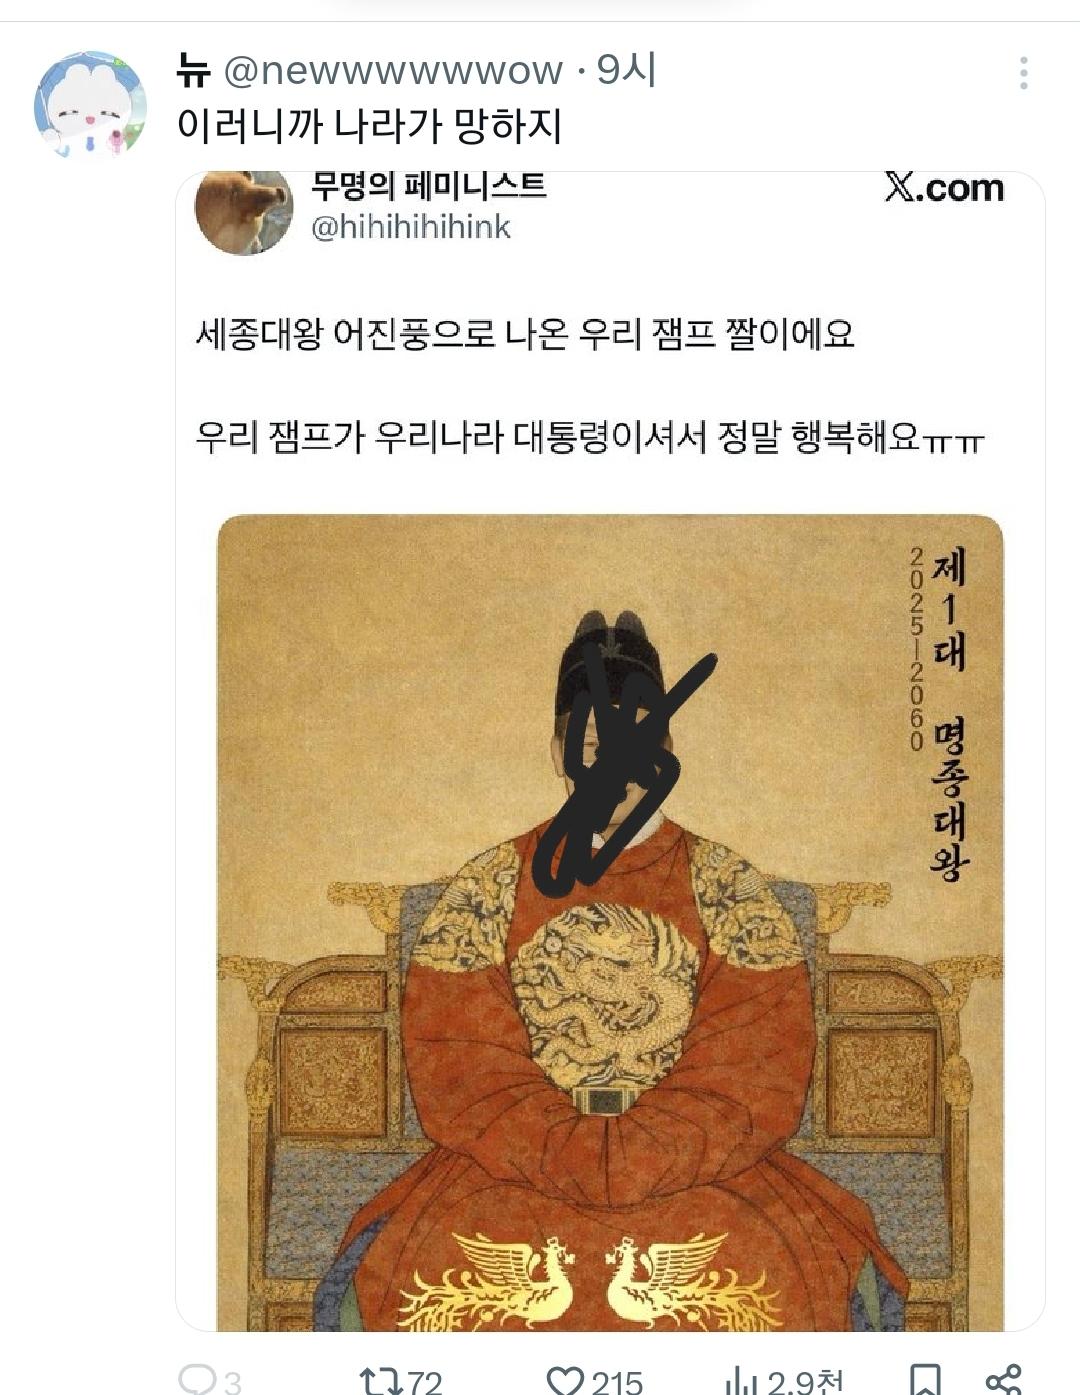This screenshot has width=1080, height=1395.
Task: Tap the reply speech bubble icon
Action: [197, 1379]
